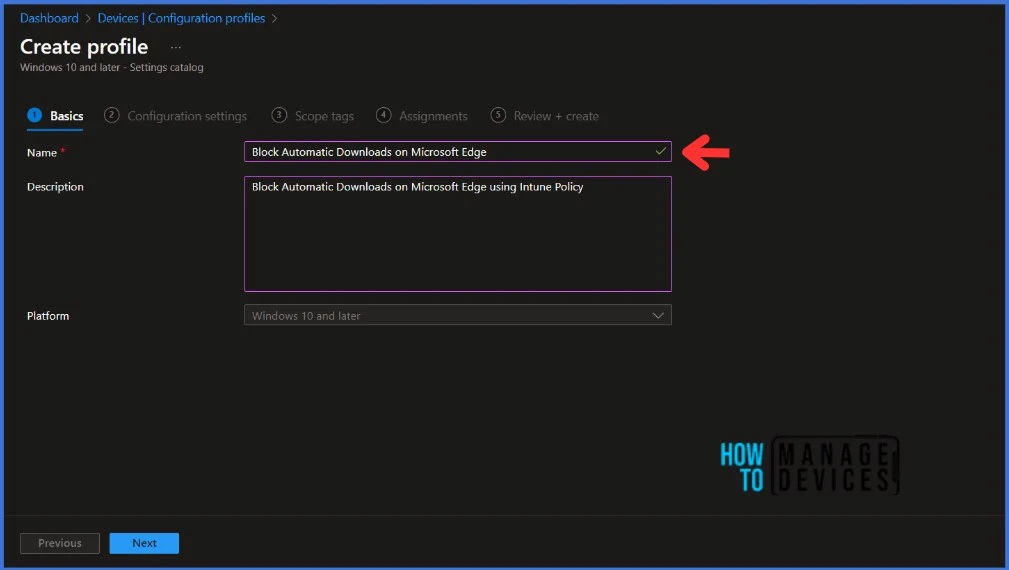Click inside the Description text area

(458, 234)
